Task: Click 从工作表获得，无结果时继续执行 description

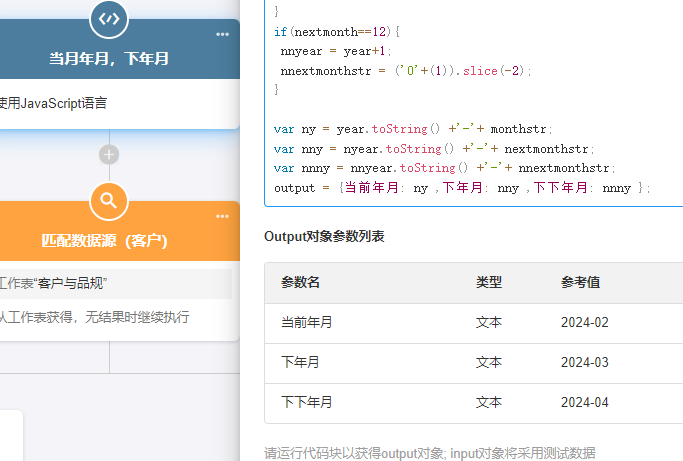Action: [x=93, y=318]
